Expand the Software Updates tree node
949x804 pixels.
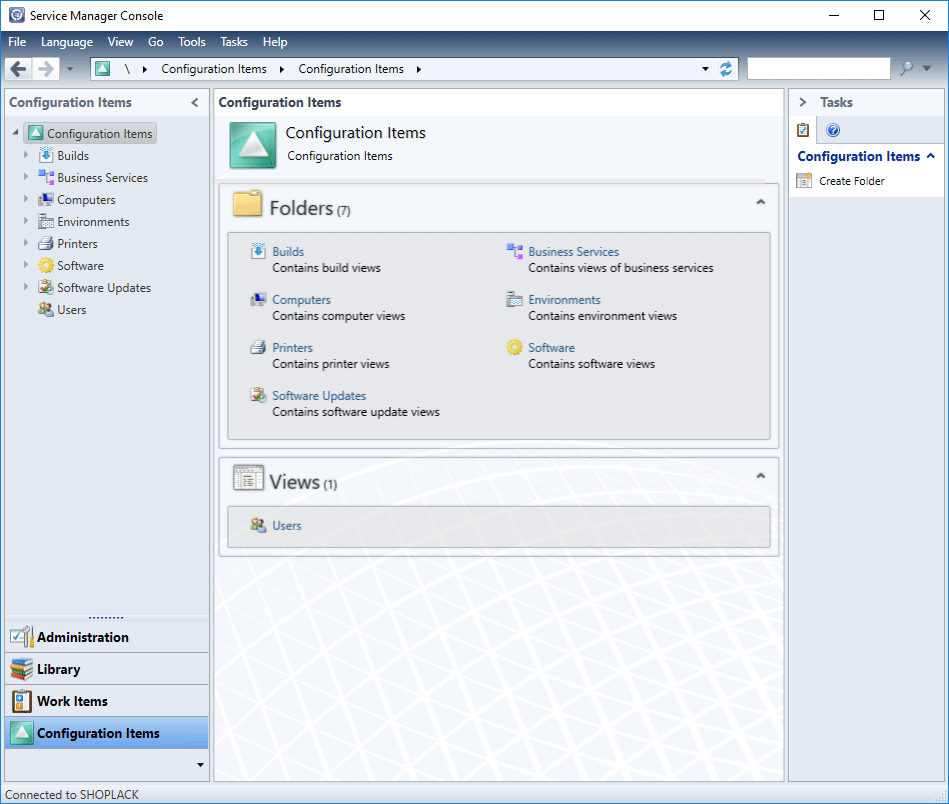click(x=26, y=286)
